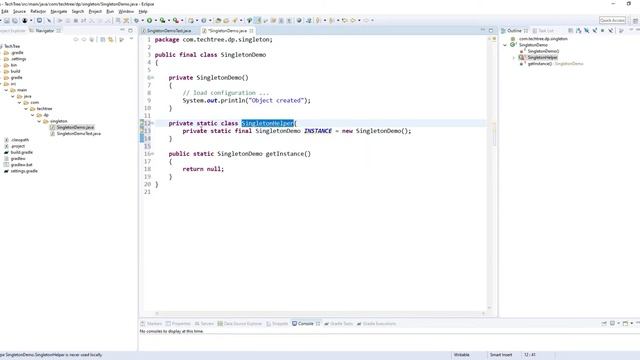Open the Navigator view menu arrow
Screen dimensions: 640x360
click(x=131, y=39)
